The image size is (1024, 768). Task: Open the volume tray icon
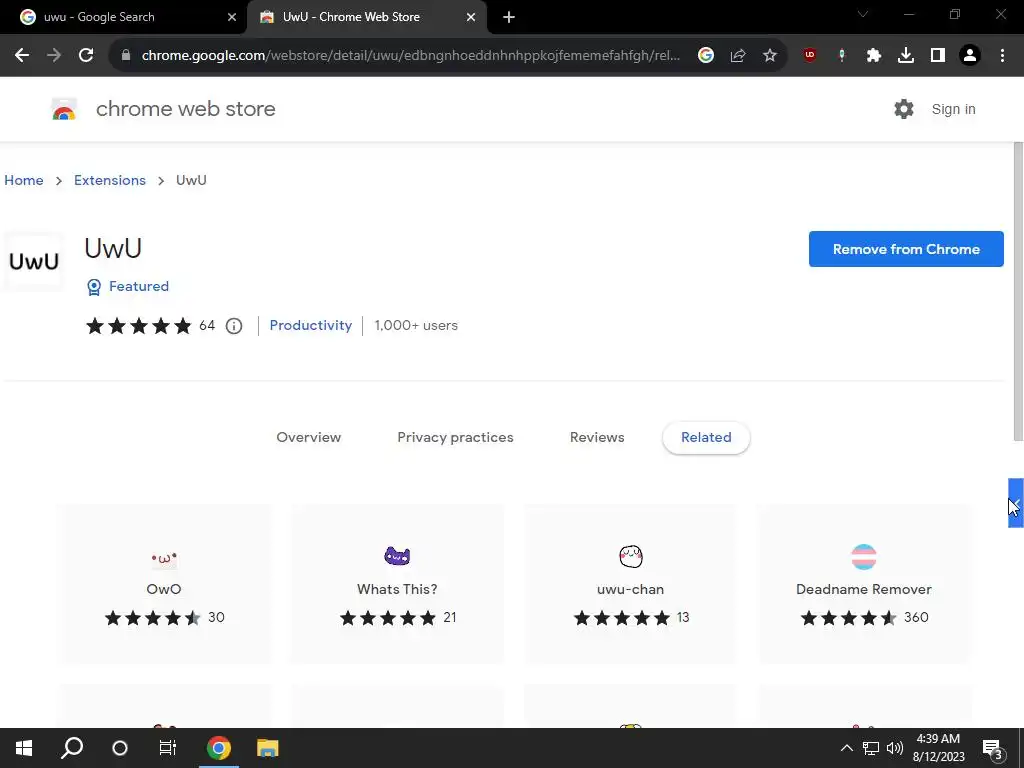(895, 748)
